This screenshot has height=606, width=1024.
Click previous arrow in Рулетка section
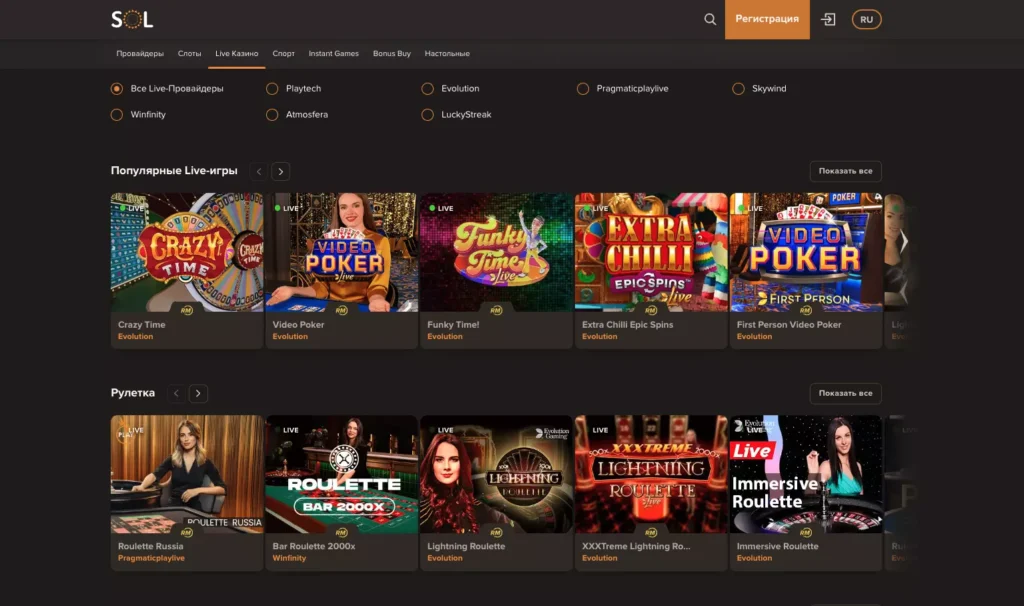coord(177,394)
